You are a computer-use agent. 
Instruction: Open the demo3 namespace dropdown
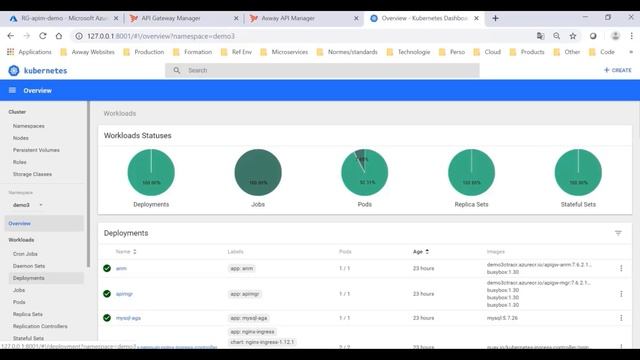click(27, 205)
